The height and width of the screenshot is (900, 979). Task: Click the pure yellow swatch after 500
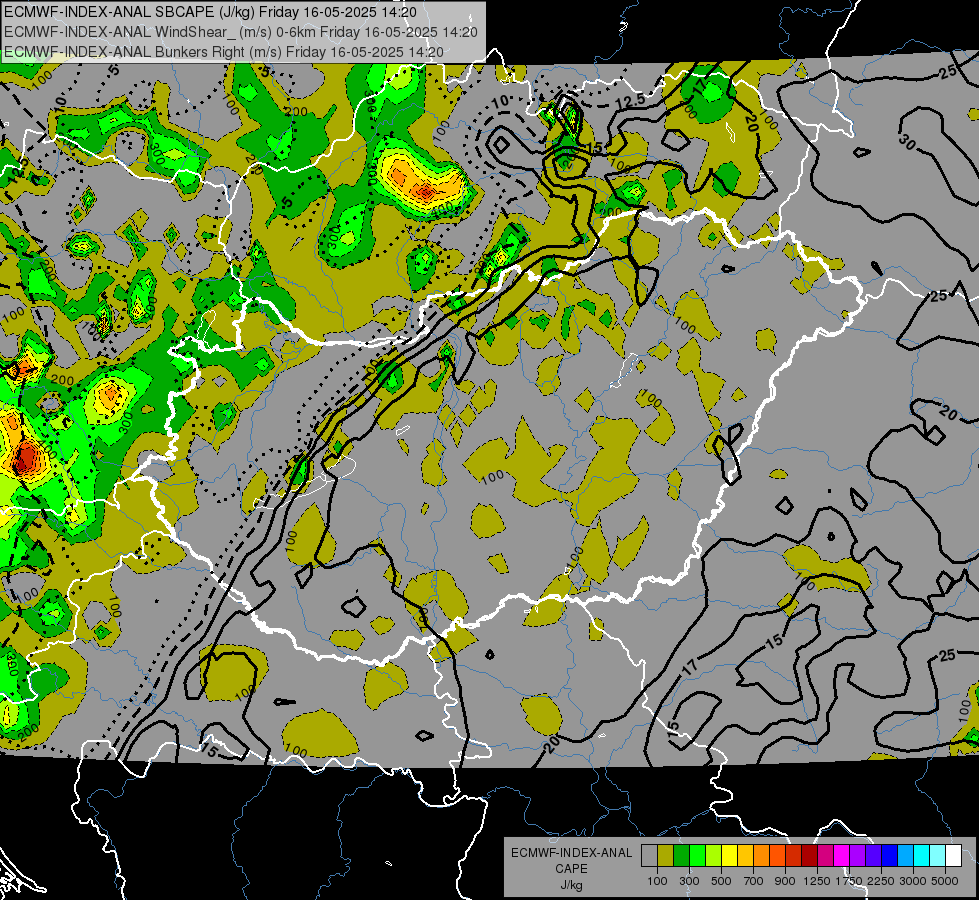729,855
